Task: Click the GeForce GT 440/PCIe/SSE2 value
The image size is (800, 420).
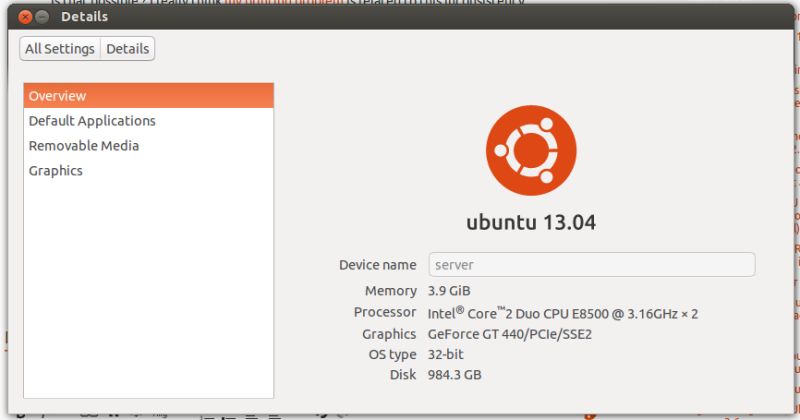Action: [510, 334]
